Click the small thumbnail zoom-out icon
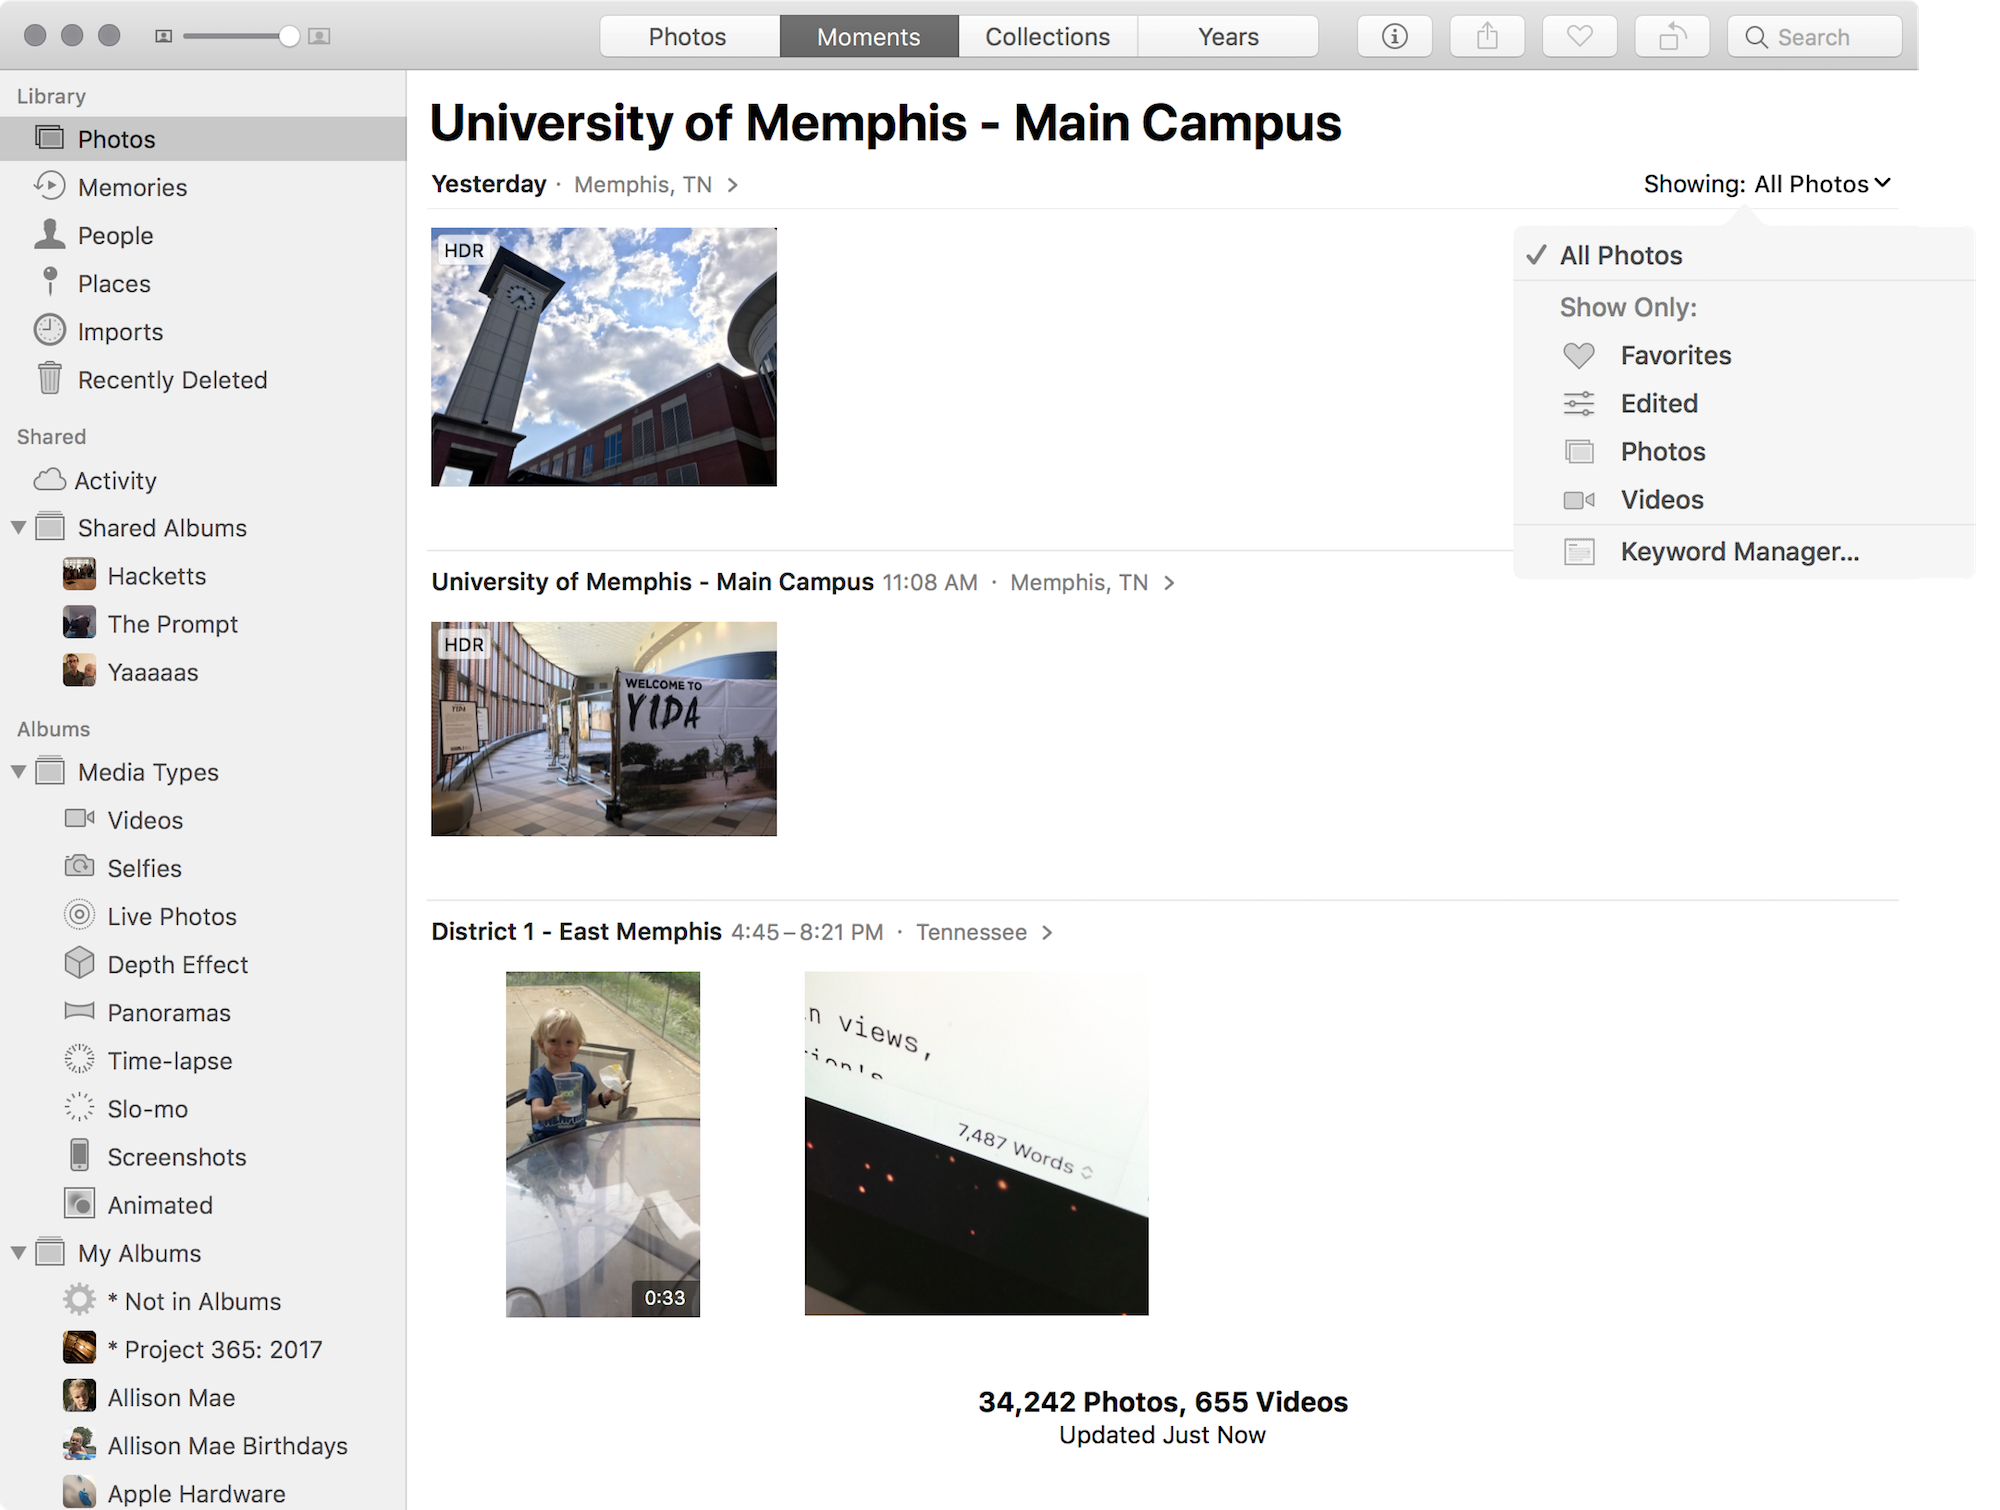 pos(163,36)
